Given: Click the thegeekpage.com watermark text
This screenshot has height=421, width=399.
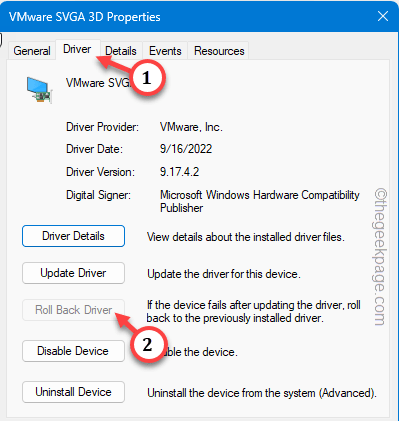Looking at the screenshot, I should pyautogui.click(x=380, y=257).
